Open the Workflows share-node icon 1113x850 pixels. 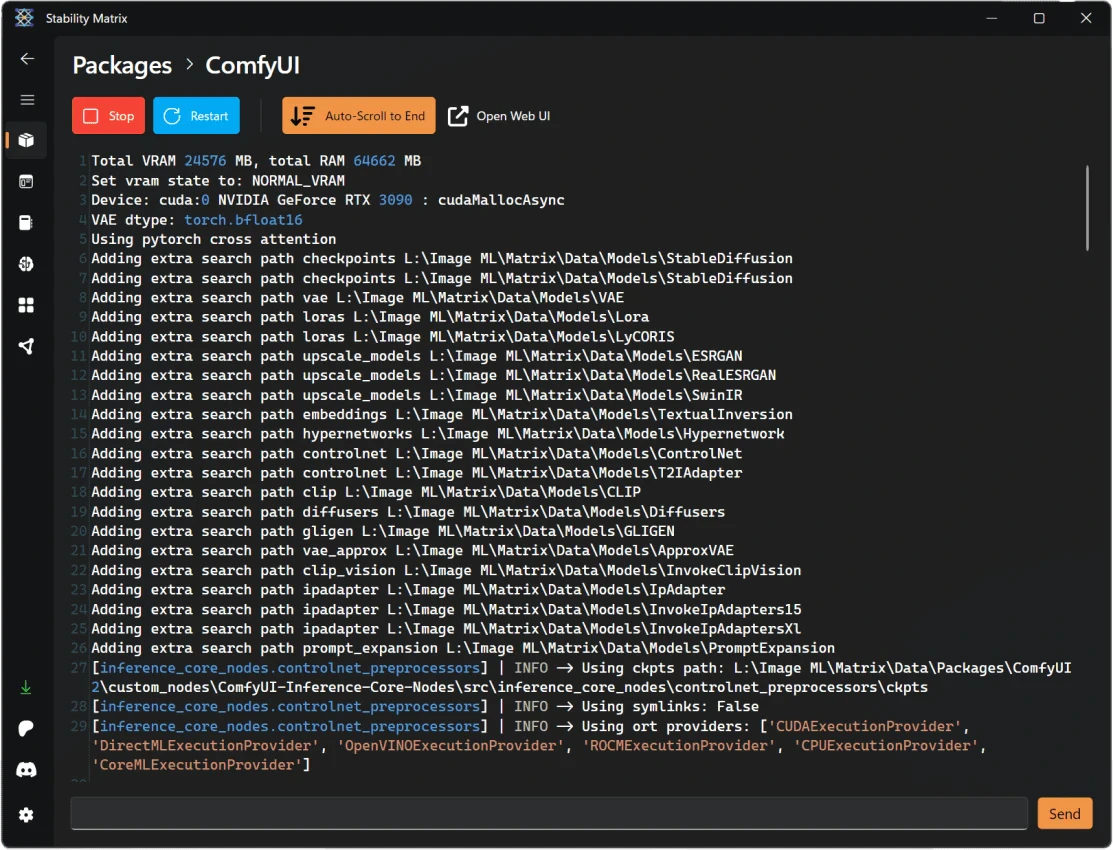(x=27, y=346)
